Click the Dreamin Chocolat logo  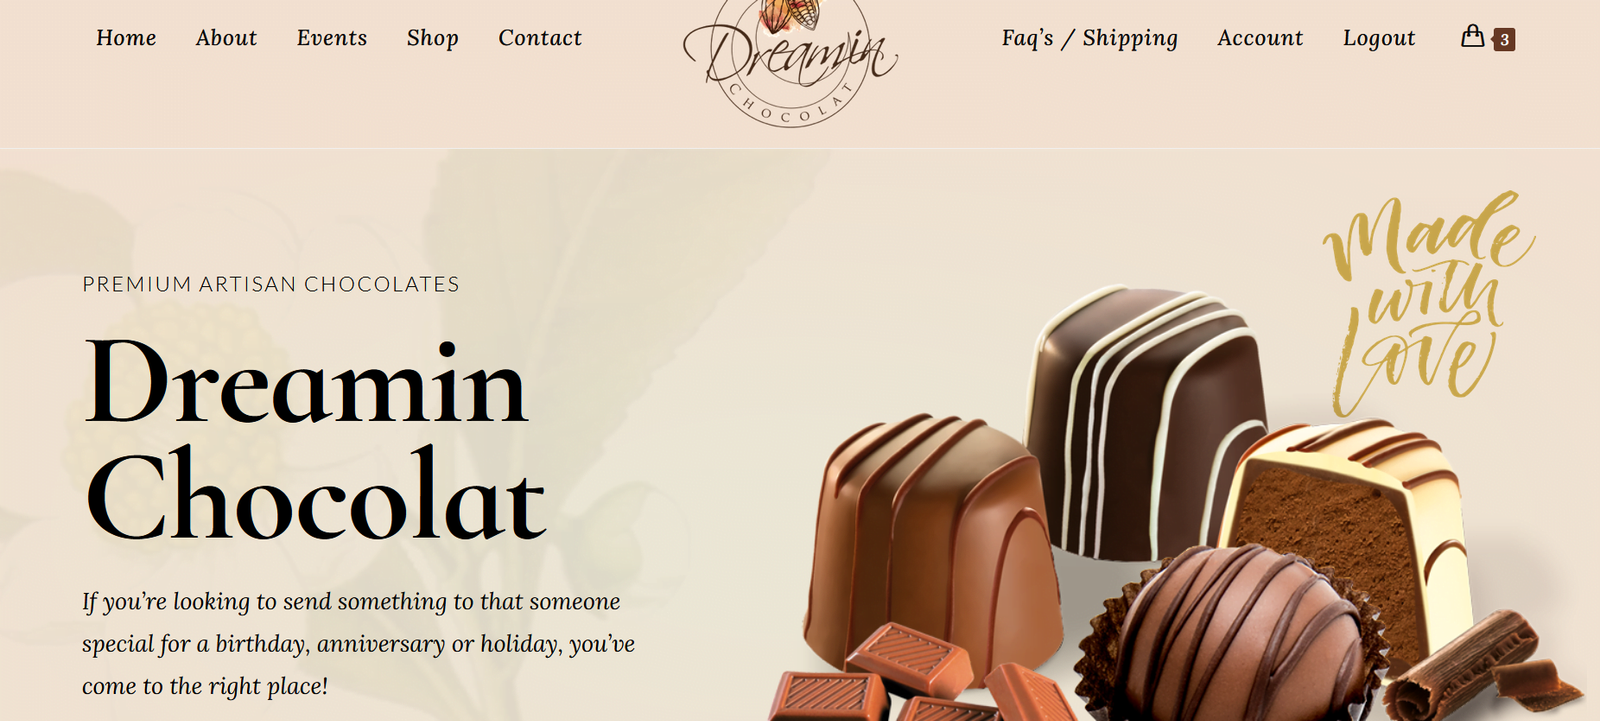tap(790, 60)
